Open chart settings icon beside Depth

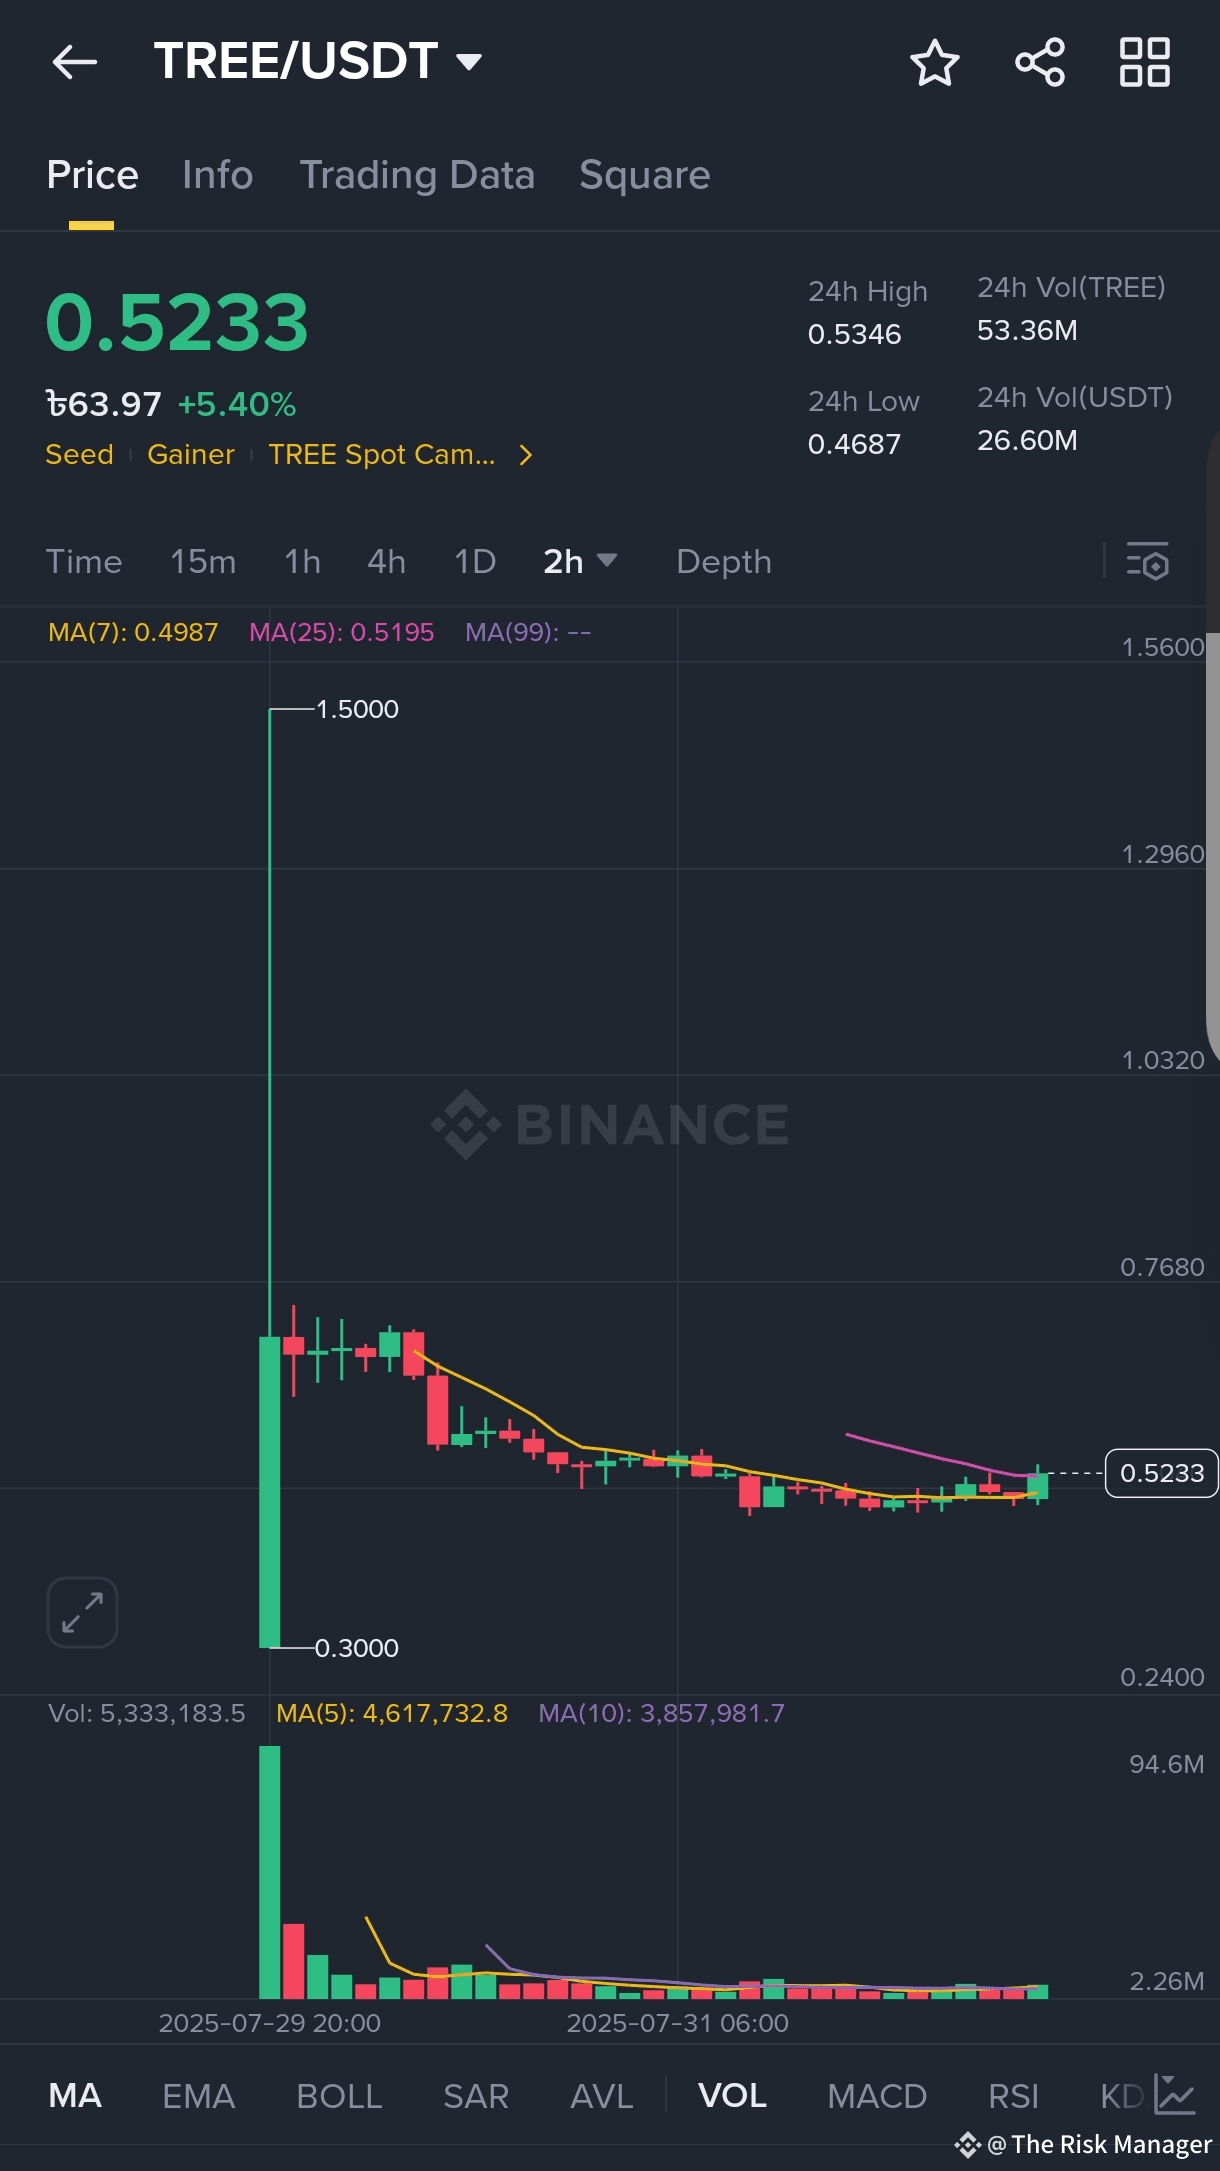click(1148, 561)
